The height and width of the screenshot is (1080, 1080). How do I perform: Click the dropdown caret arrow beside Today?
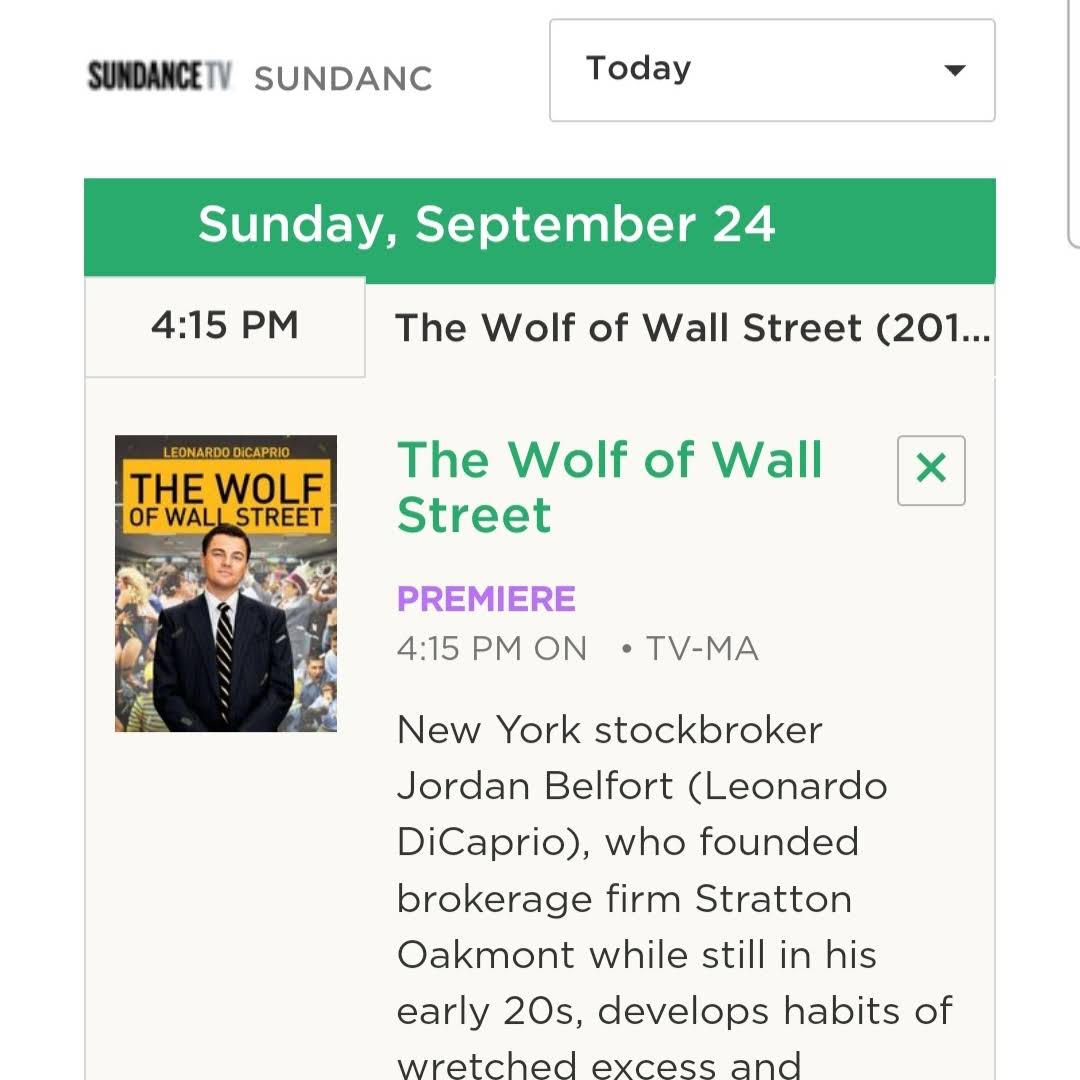coord(955,70)
